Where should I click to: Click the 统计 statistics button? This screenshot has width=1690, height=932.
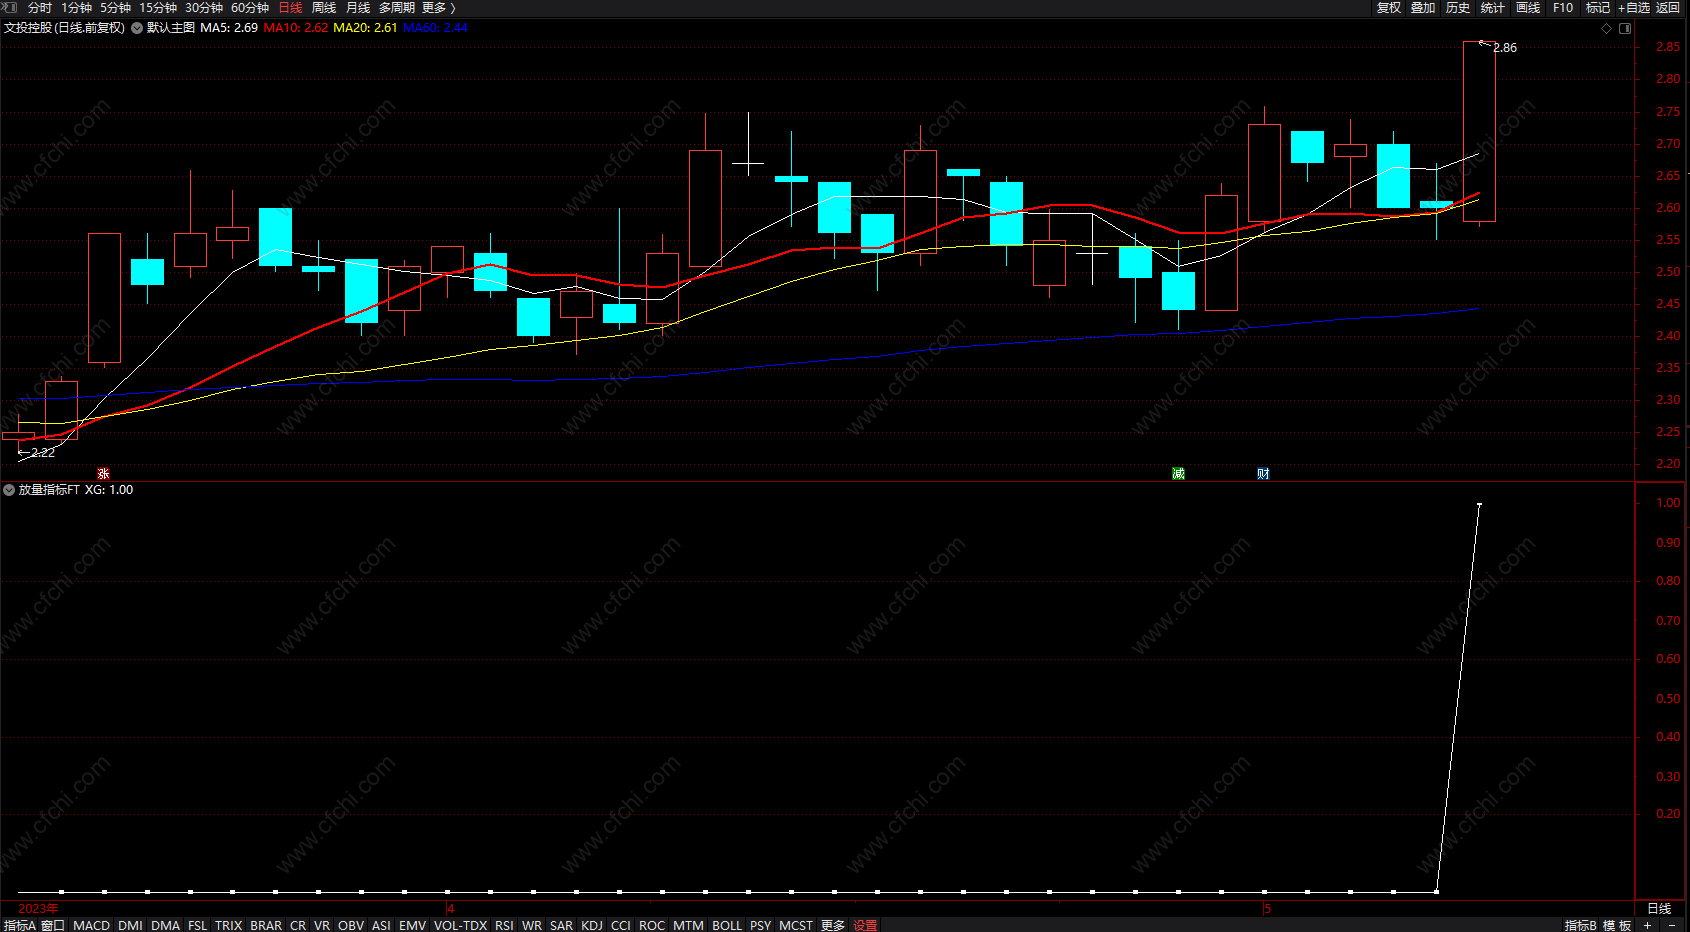click(x=1493, y=8)
